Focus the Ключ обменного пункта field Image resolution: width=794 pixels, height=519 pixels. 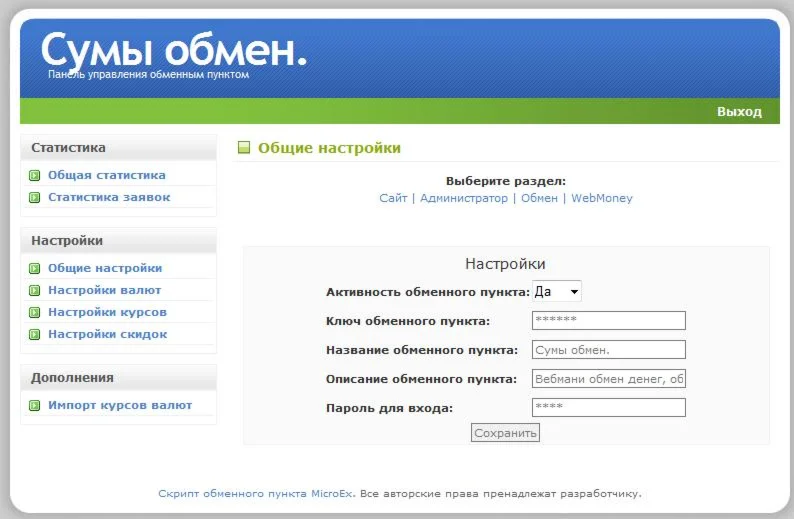(609, 321)
